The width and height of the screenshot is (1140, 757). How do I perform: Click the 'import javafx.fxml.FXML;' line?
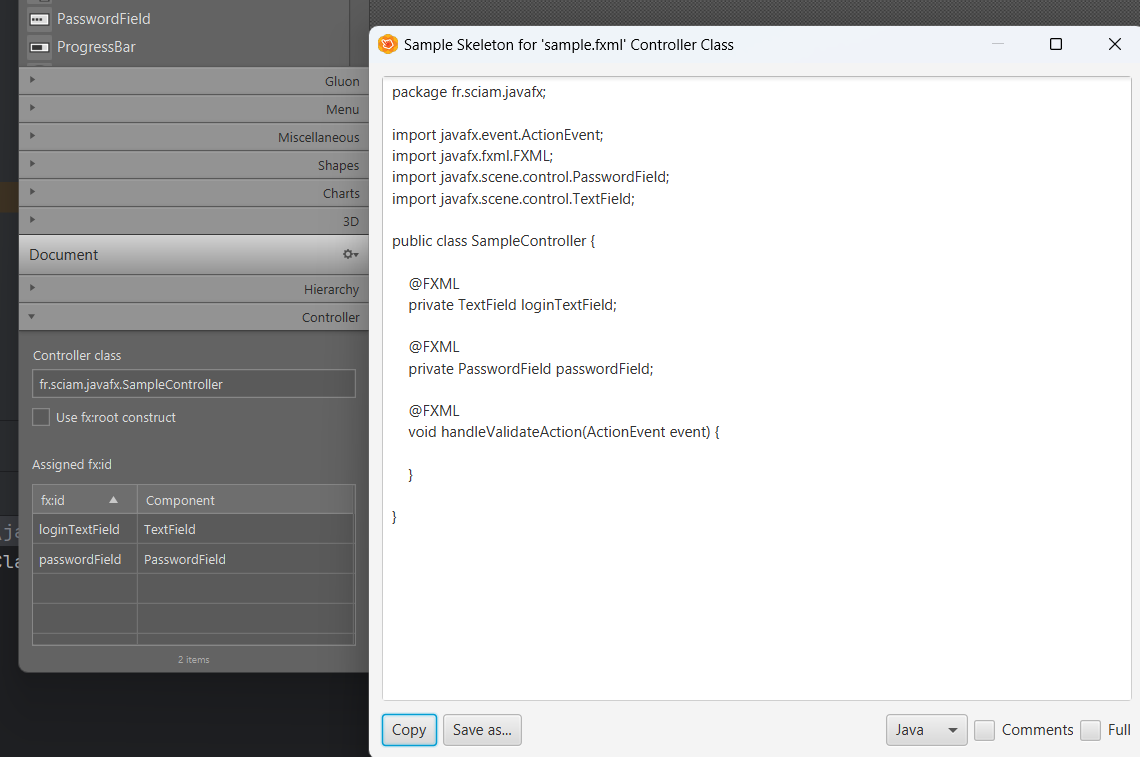pyautogui.click(x=473, y=156)
